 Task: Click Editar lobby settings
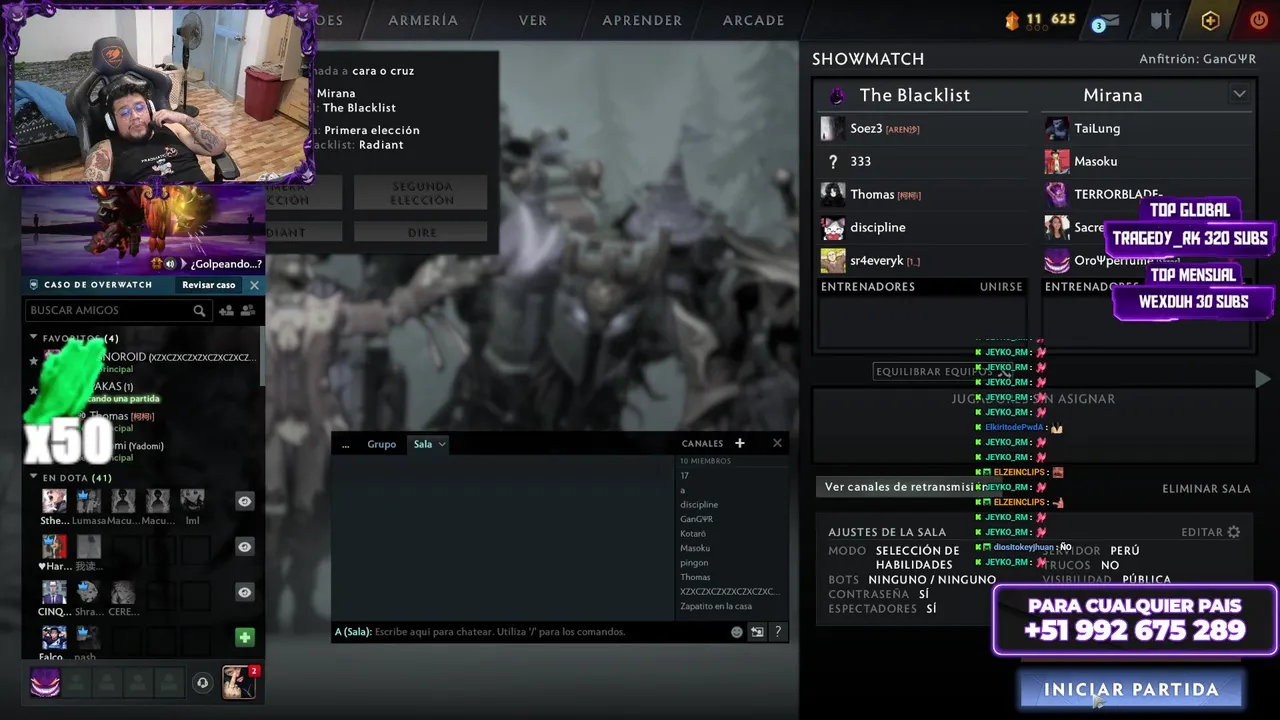point(1202,532)
